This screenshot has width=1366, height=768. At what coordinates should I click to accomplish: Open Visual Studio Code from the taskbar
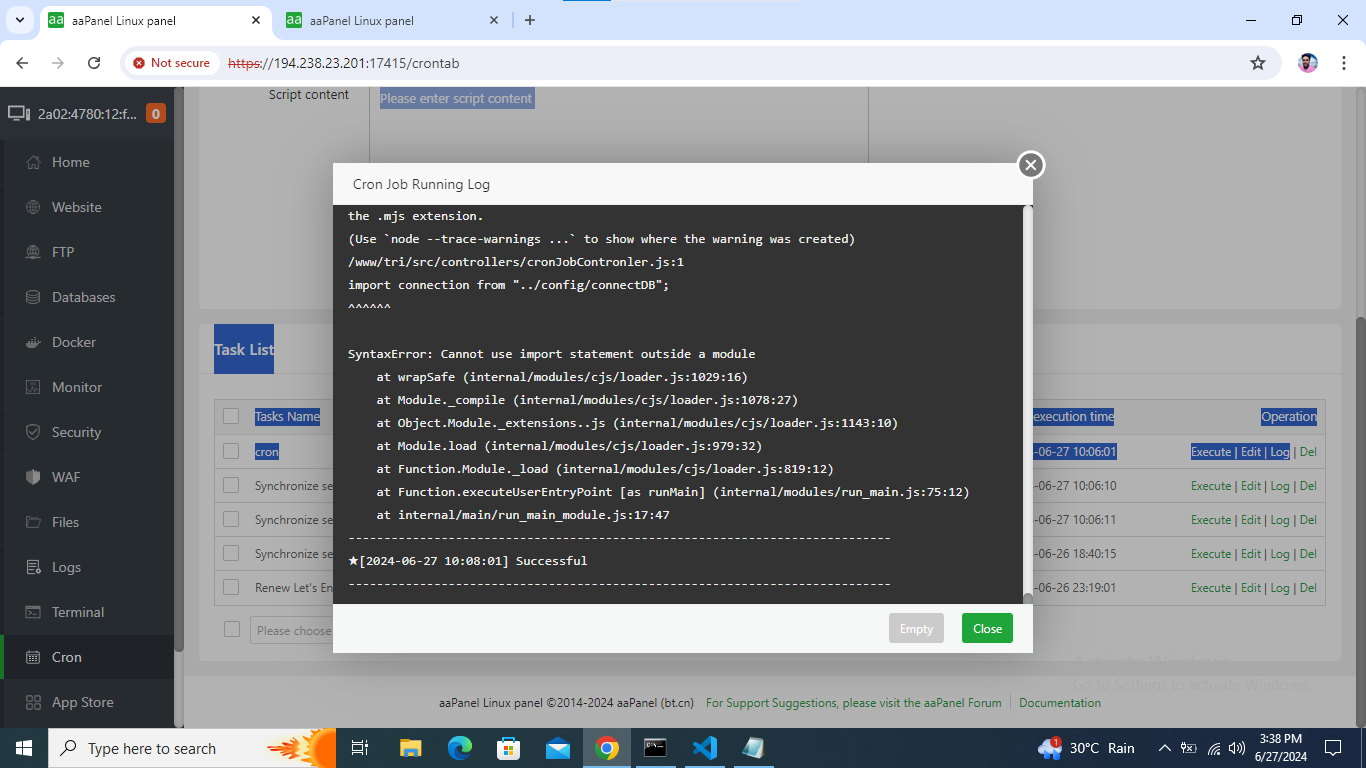click(704, 748)
